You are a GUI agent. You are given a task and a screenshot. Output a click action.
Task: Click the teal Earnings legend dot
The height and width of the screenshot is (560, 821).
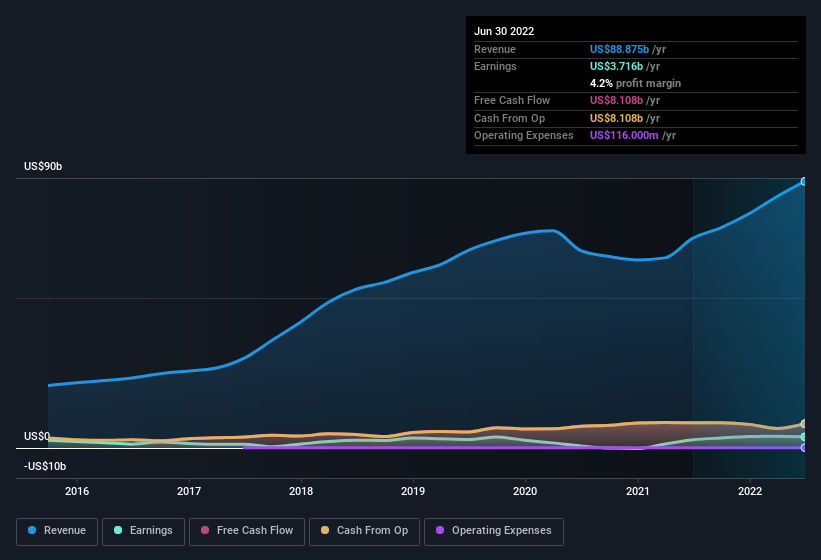118,530
